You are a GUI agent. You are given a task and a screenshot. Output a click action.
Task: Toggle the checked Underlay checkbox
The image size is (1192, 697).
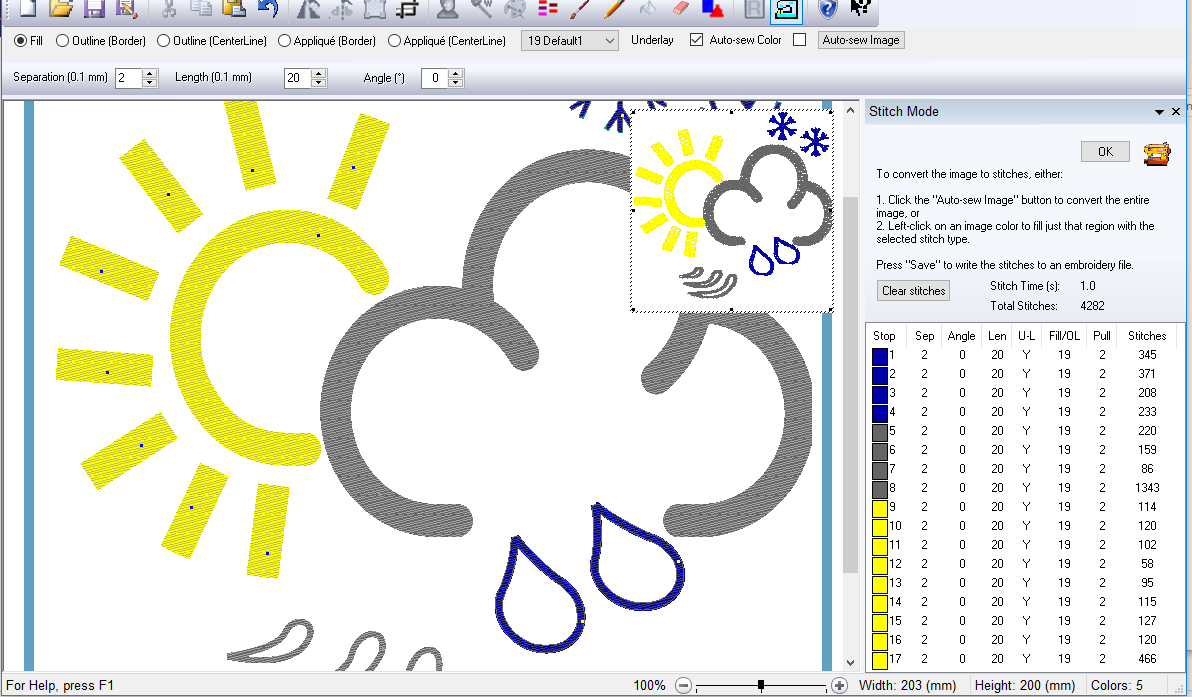point(696,40)
